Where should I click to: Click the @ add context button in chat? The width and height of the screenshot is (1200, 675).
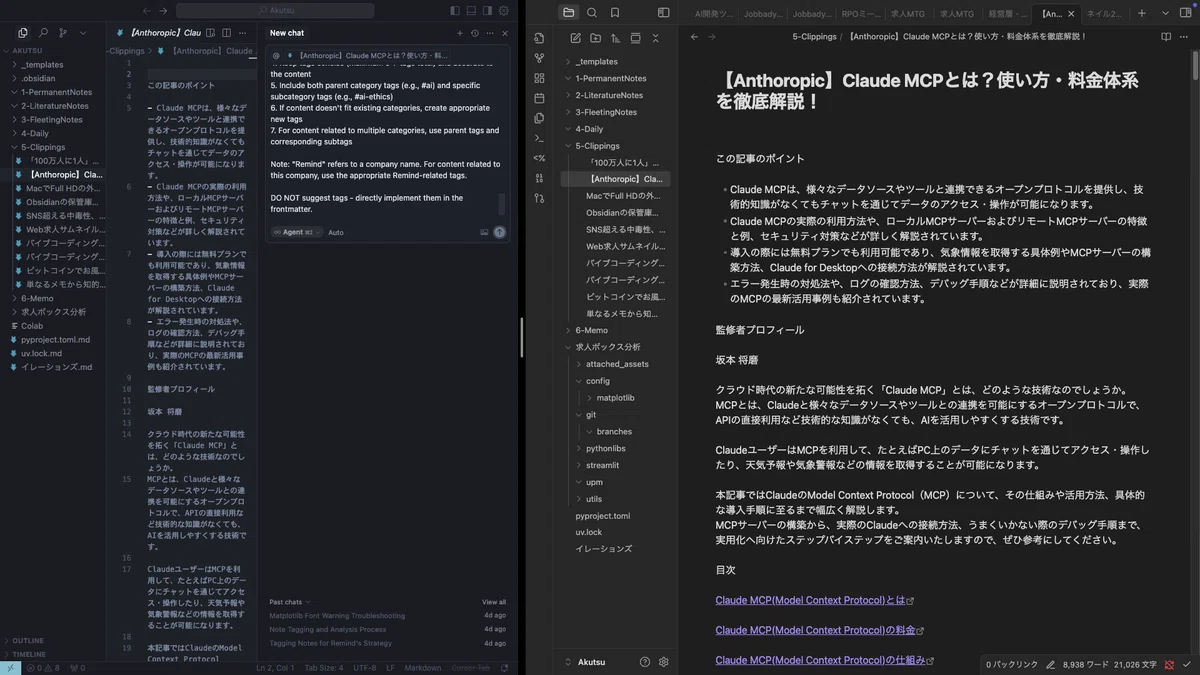[x=276, y=56]
